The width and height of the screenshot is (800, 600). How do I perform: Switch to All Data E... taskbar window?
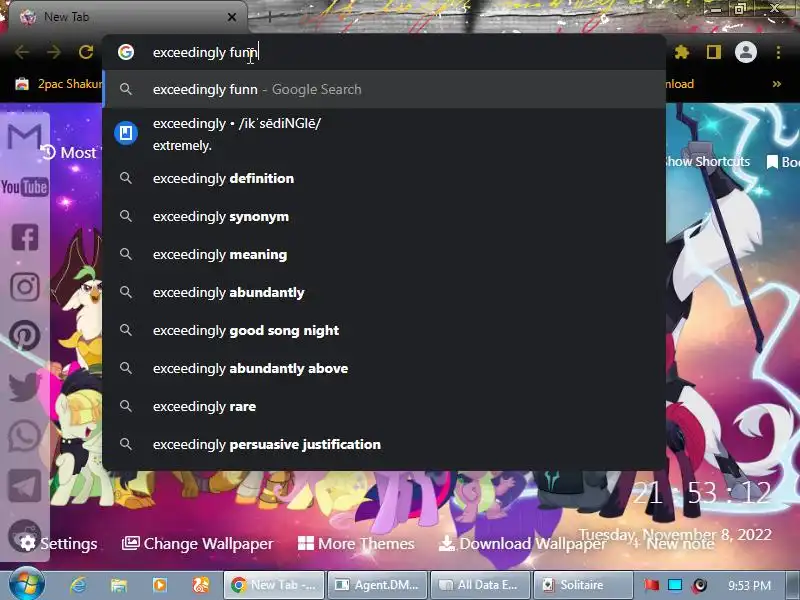[x=480, y=585]
